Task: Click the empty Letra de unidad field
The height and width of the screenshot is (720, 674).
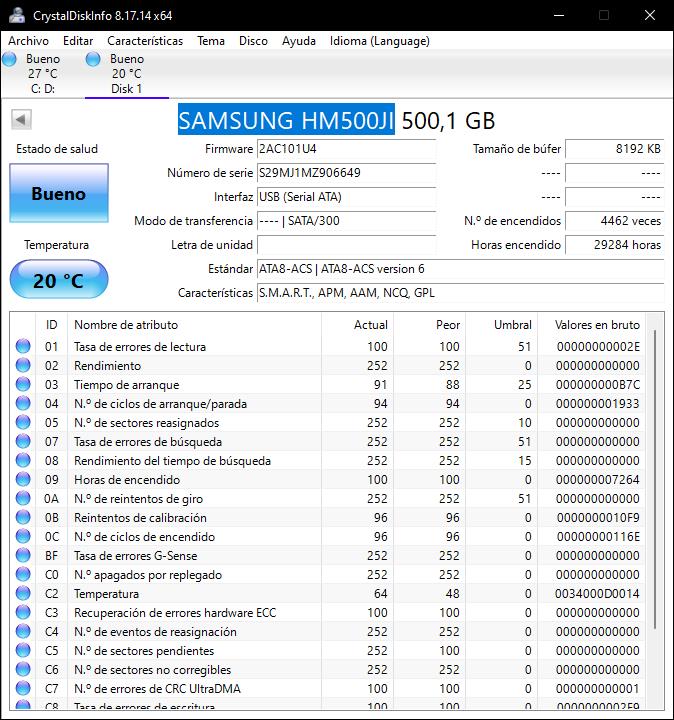Action: click(346, 245)
